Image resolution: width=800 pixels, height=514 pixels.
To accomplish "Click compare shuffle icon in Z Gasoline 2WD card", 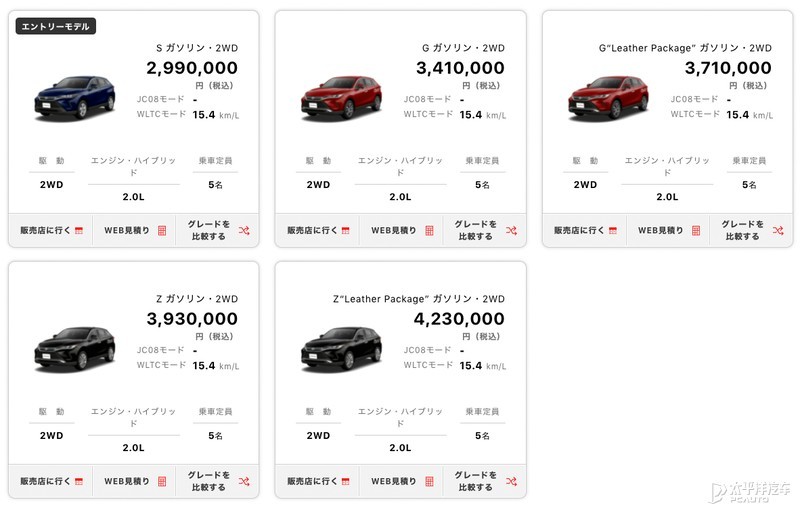I will point(244,482).
